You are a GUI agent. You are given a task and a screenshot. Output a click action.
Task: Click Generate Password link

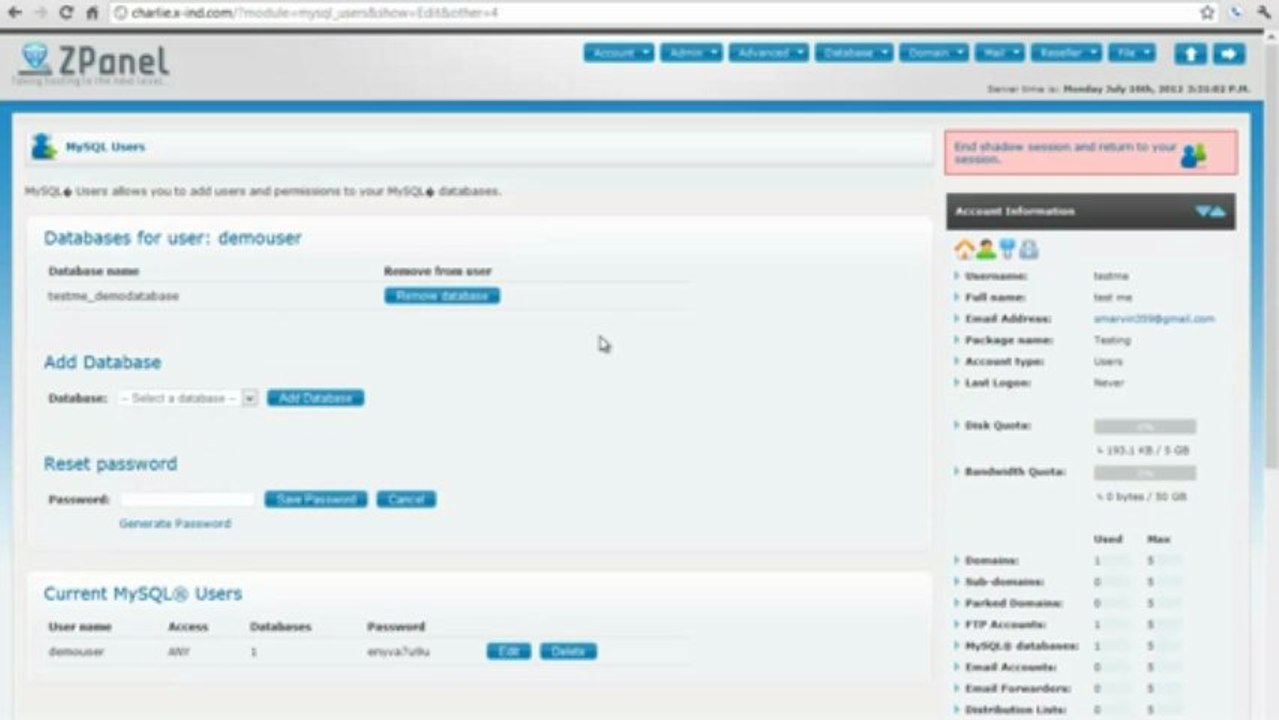(x=175, y=523)
